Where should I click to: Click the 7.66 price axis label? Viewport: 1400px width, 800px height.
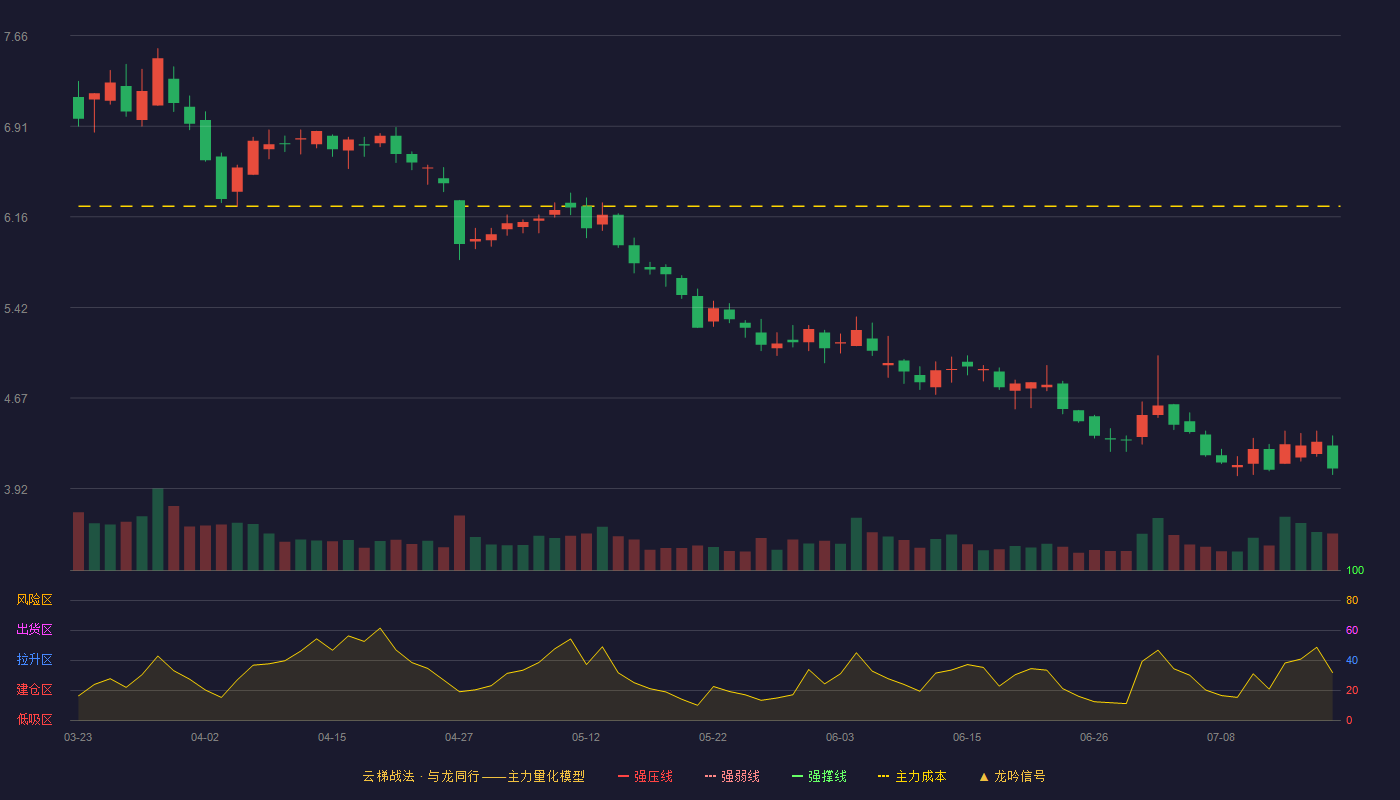tap(16, 37)
